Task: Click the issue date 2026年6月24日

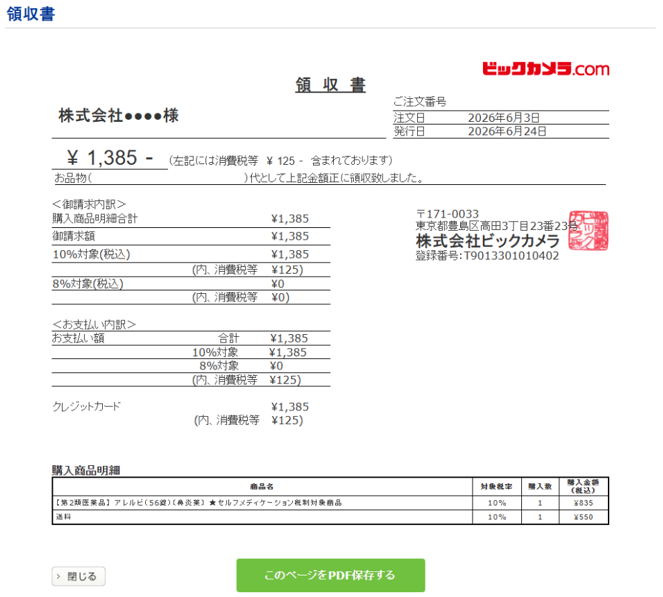Action: 507,131
